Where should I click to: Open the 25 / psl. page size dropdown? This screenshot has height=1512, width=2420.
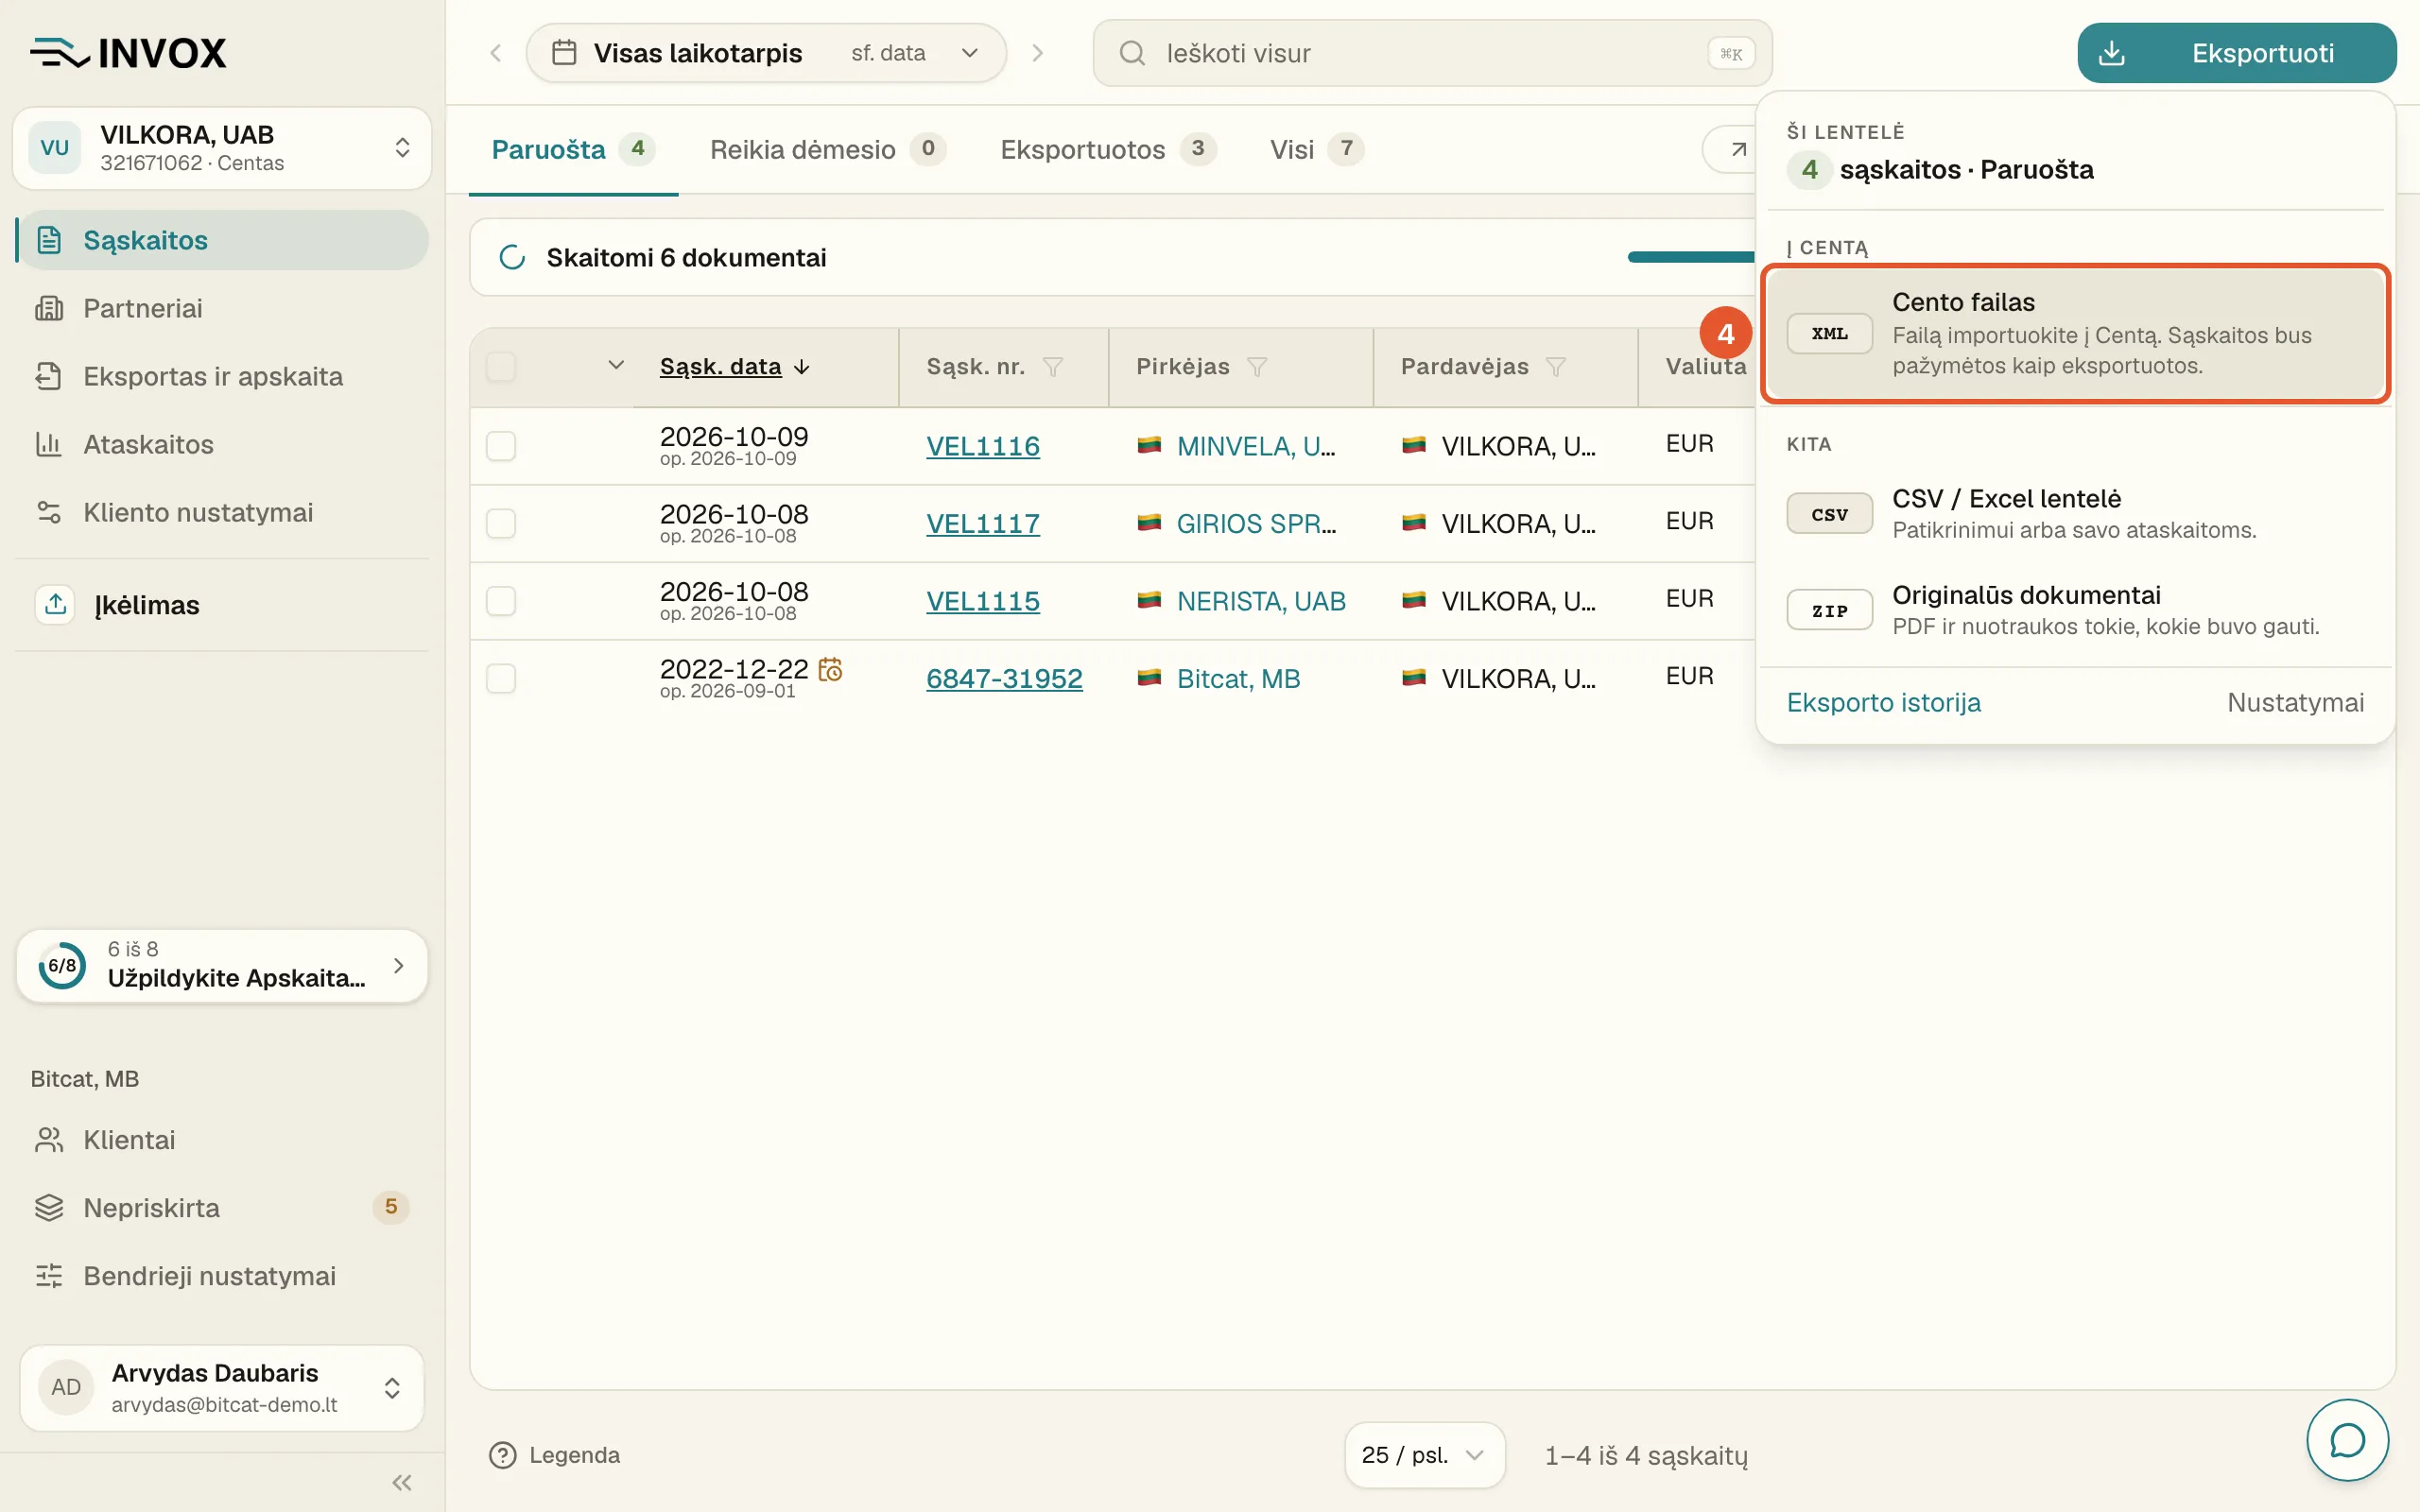point(1424,1455)
